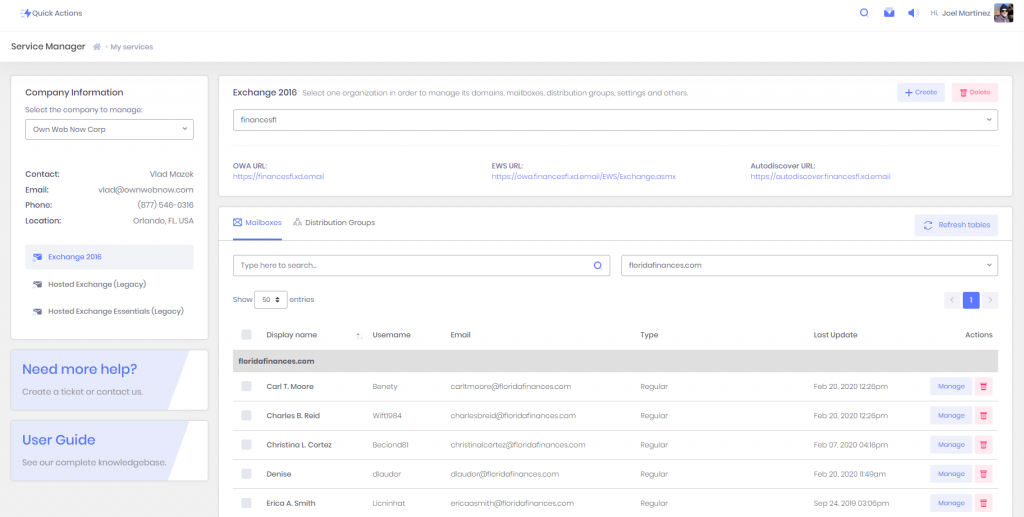Click the search icon in top bar

[864, 13]
